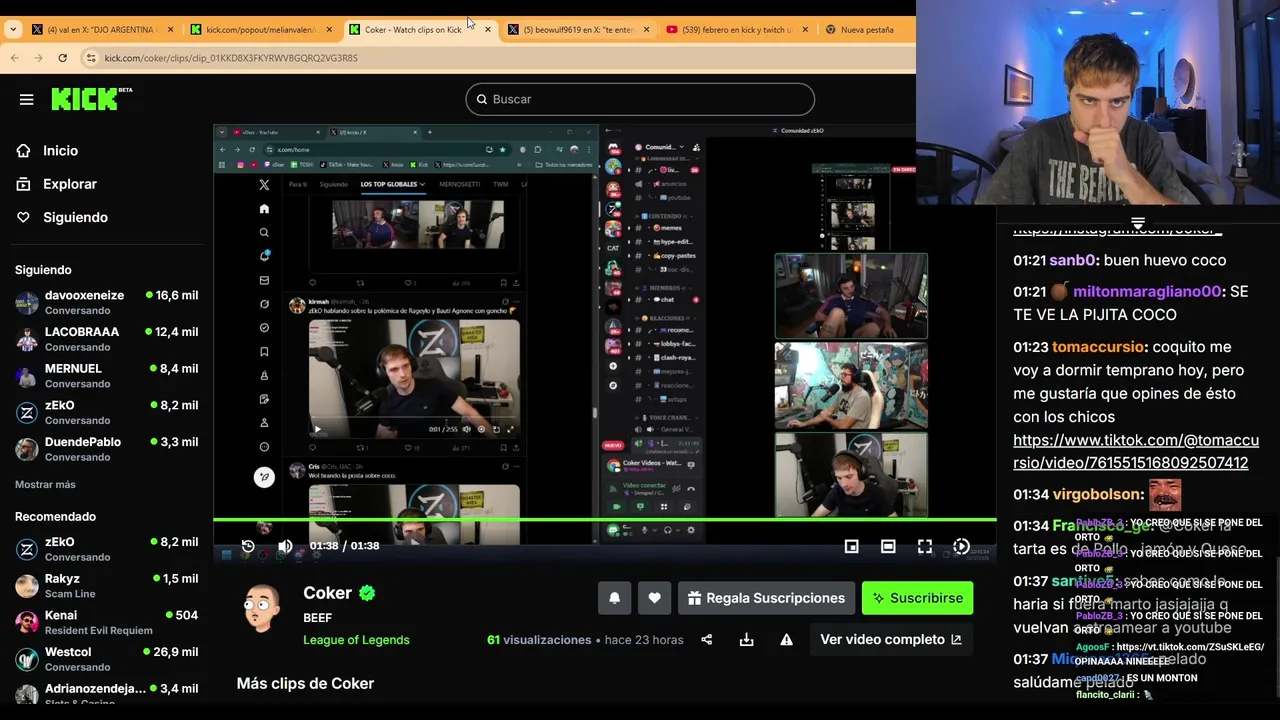Close the febrero en kick YouTube tab

click(x=805, y=30)
